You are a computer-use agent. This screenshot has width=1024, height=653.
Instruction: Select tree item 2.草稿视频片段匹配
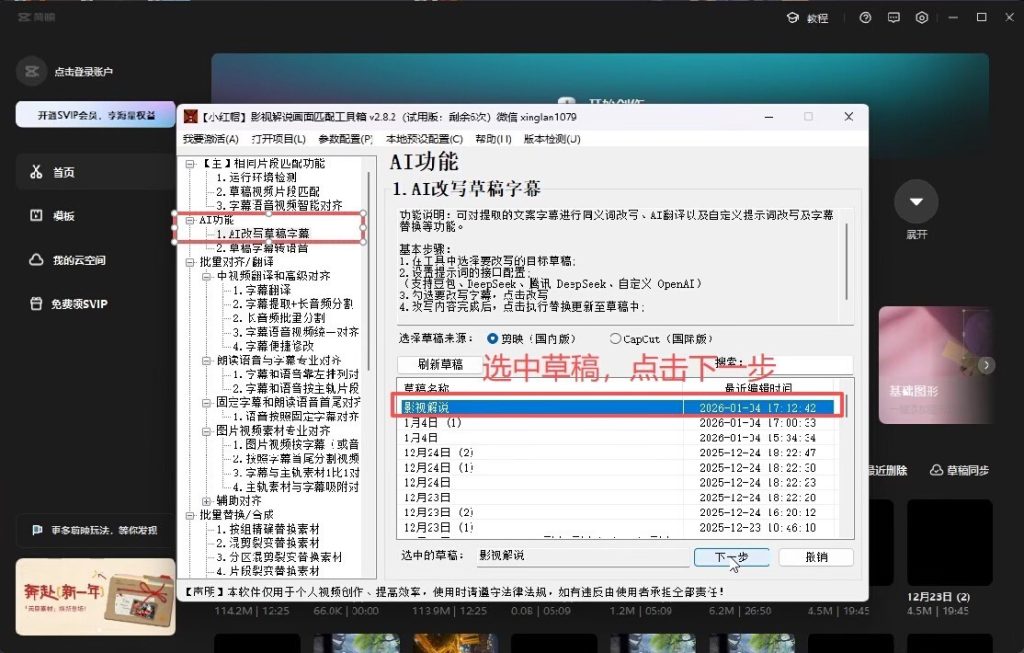point(268,192)
